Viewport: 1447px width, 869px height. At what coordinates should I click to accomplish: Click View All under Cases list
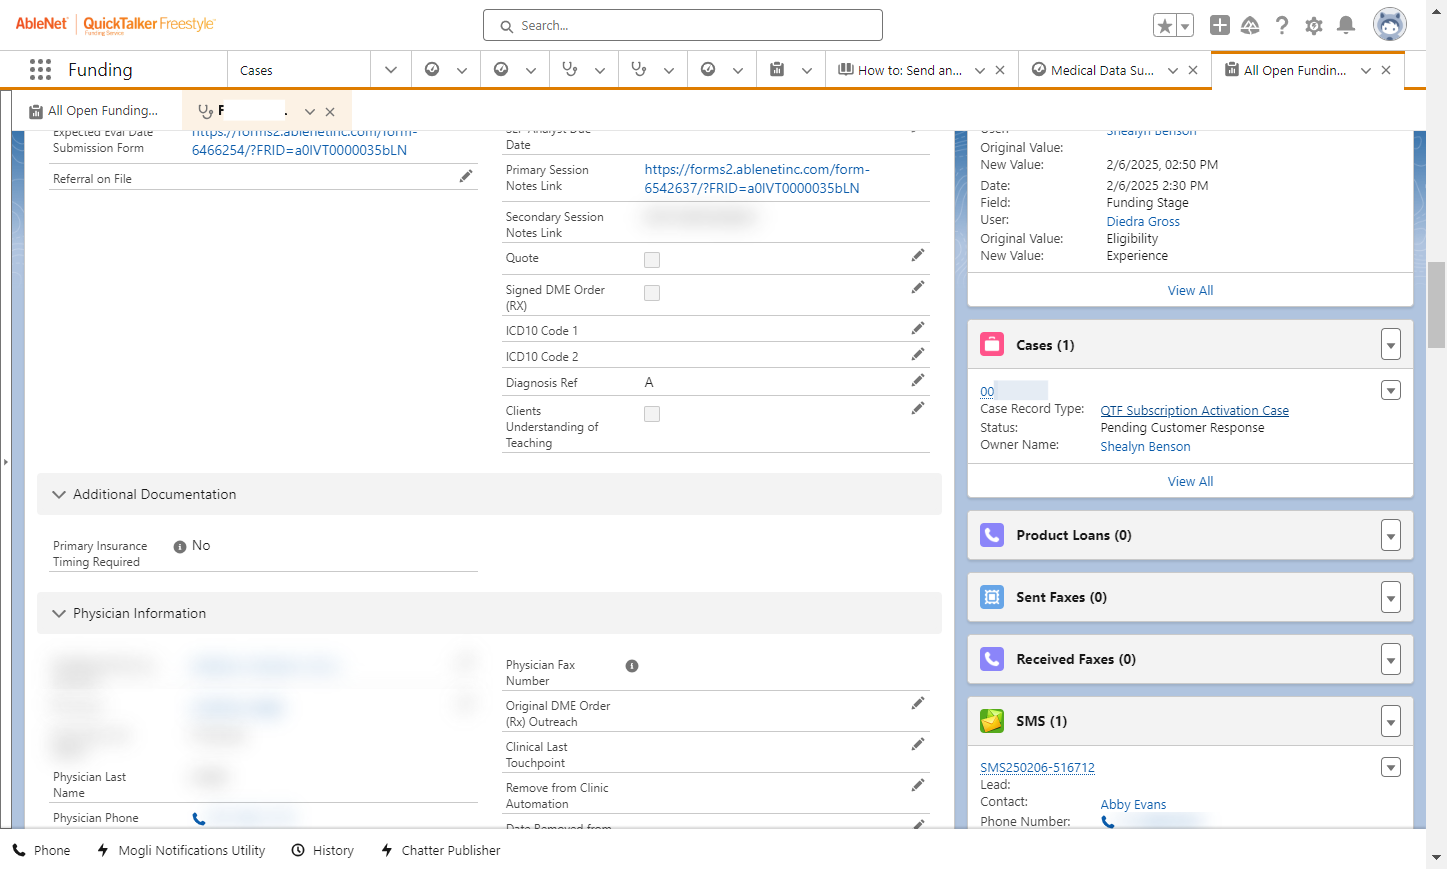1190,481
